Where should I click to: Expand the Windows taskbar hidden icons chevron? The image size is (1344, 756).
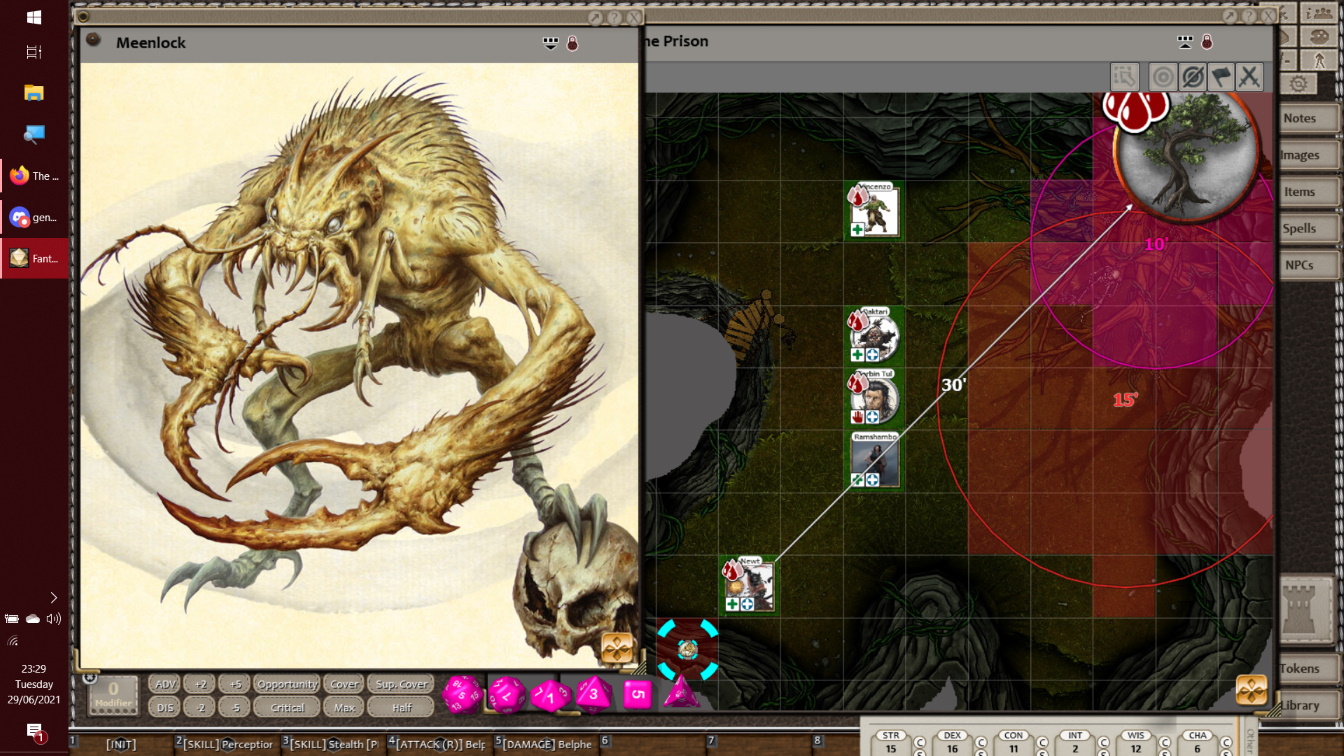(x=53, y=597)
